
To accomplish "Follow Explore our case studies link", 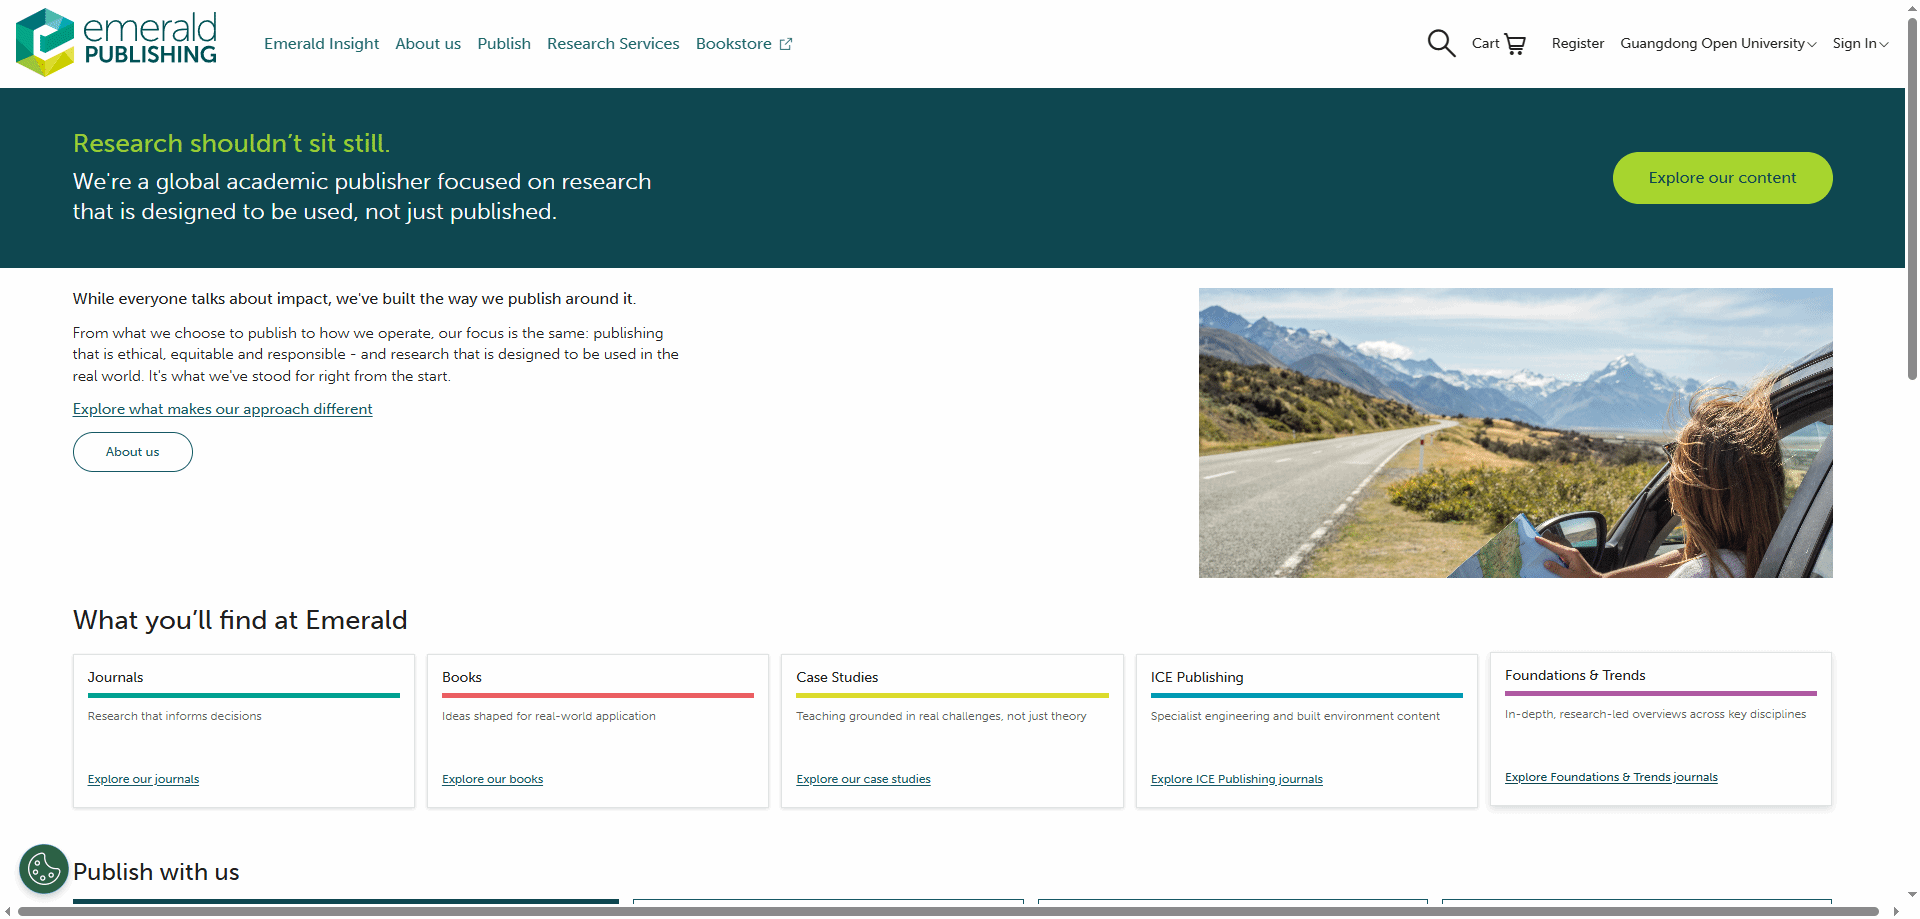I will coord(863,779).
